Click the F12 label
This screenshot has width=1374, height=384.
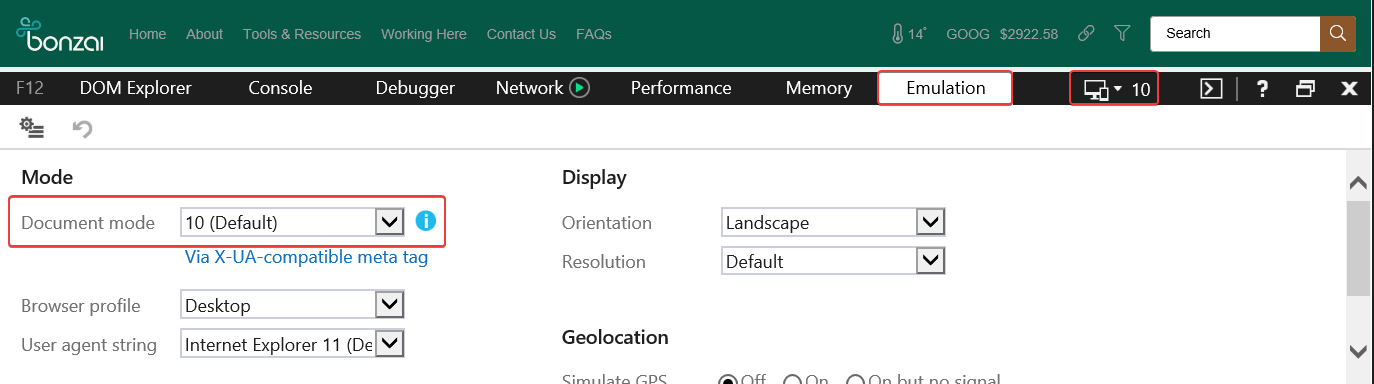pyautogui.click(x=30, y=88)
